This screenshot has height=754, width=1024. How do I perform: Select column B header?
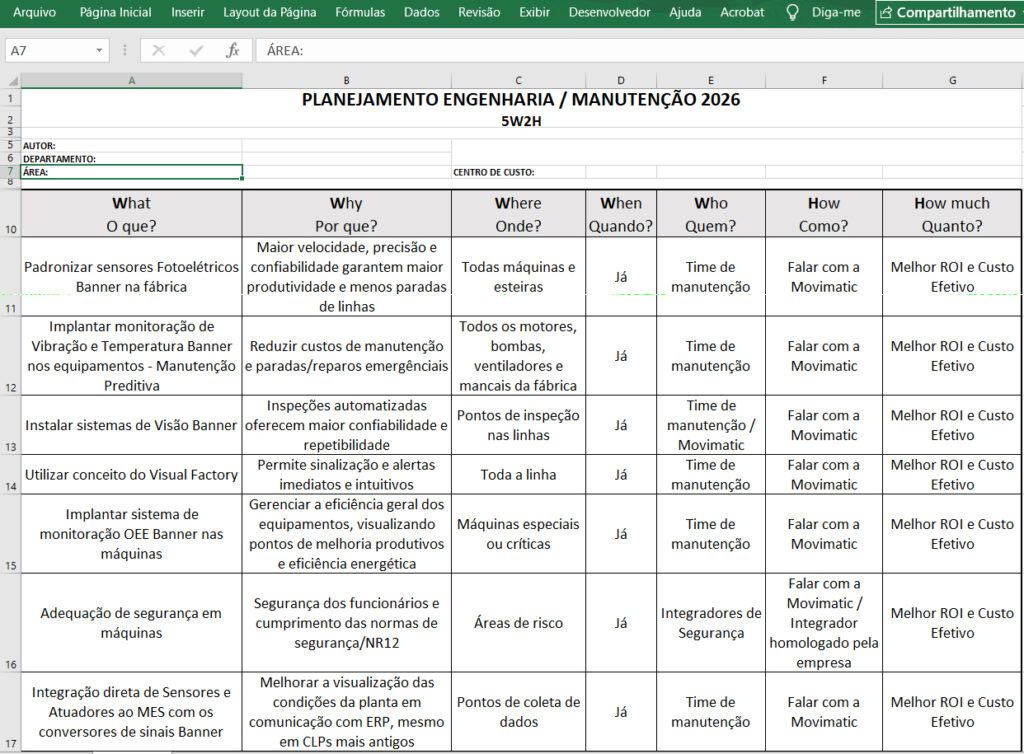click(346, 81)
